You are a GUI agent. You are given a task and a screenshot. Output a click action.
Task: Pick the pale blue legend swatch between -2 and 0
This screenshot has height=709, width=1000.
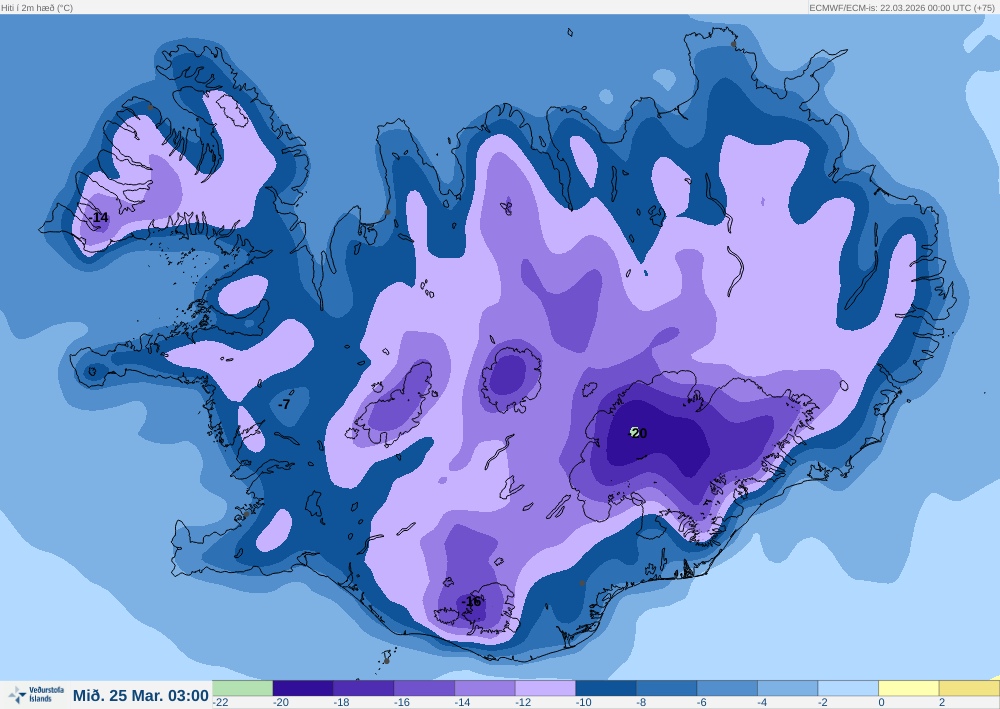tap(848, 688)
